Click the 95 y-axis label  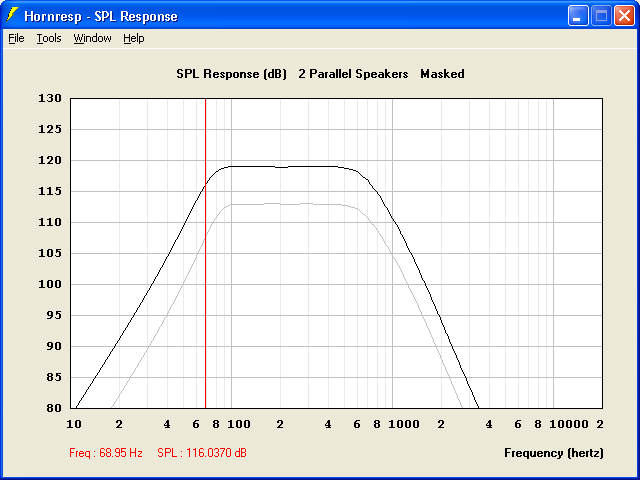click(54, 316)
